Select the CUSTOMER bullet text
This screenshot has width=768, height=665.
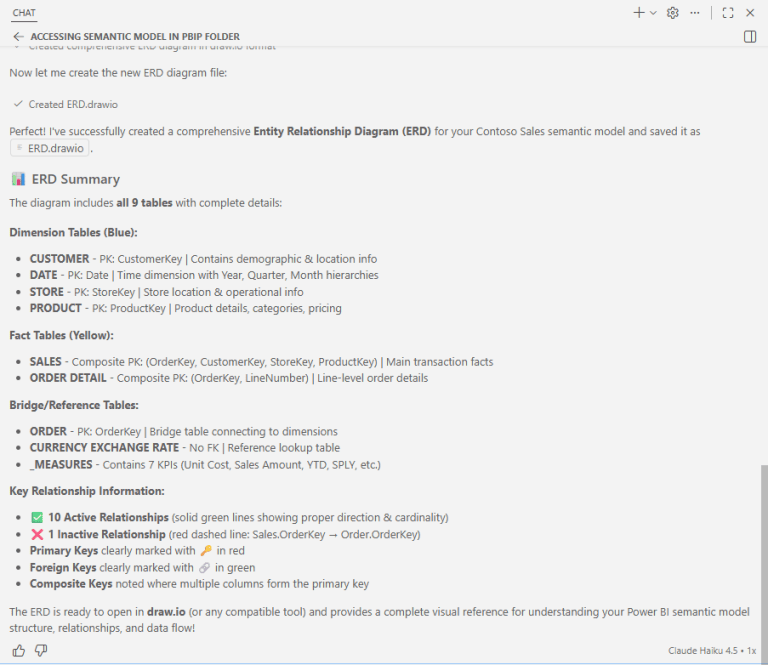203,259
